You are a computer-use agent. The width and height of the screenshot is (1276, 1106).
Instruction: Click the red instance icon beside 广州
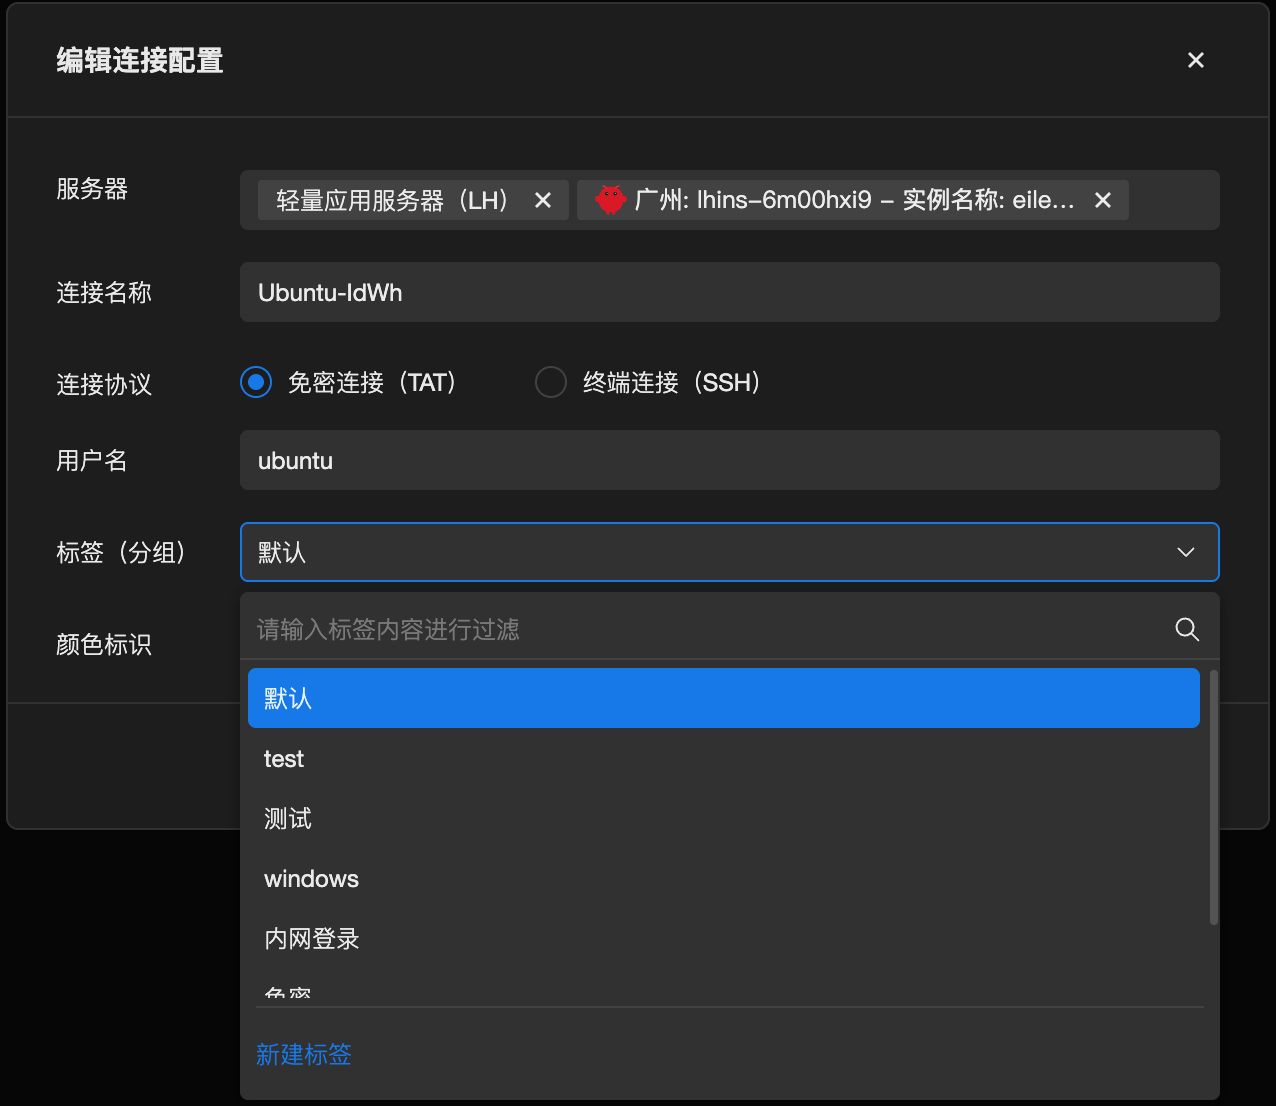[610, 200]
